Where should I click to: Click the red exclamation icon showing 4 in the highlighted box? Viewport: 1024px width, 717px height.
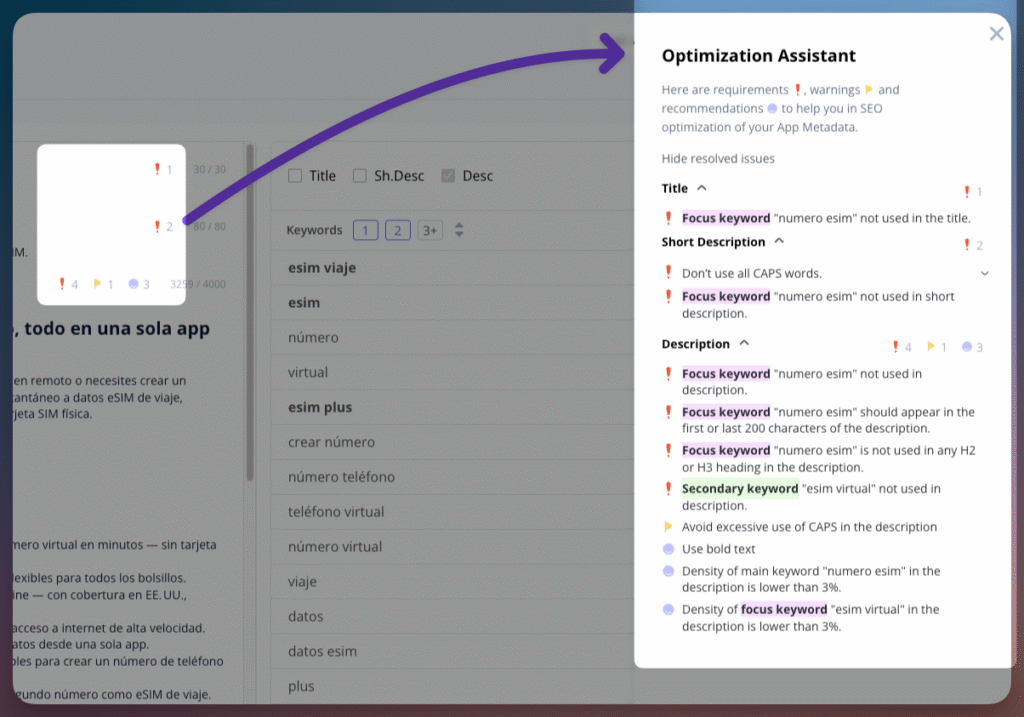pos(62,284)
